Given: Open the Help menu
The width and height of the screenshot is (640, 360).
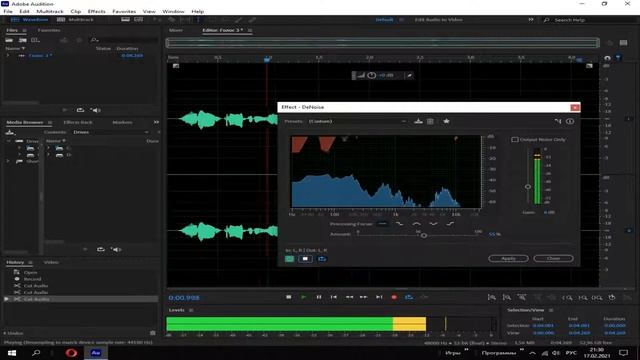Looking at the screenshot, I should (198, 11).
